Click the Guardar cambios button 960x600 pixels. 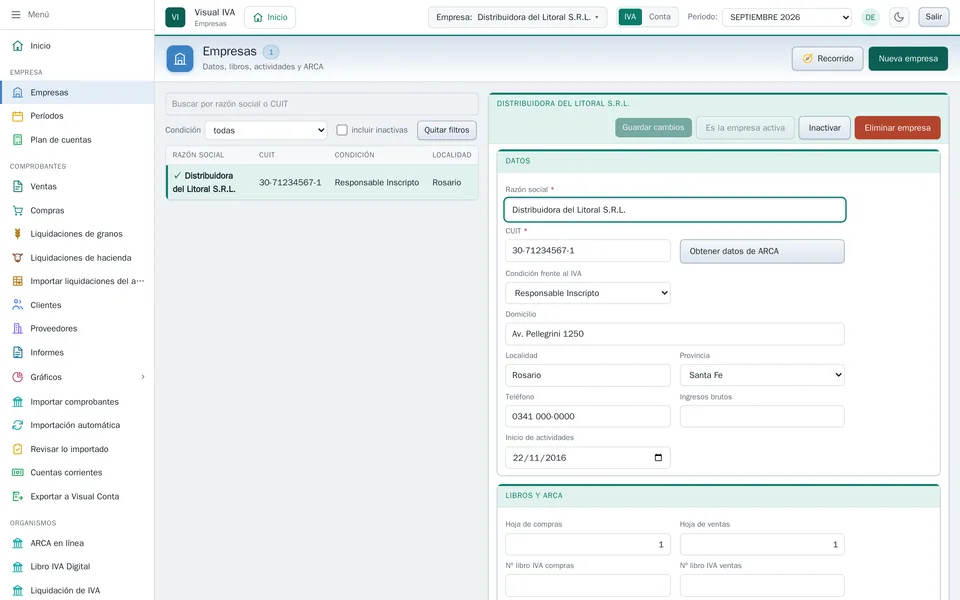point(653,127)
